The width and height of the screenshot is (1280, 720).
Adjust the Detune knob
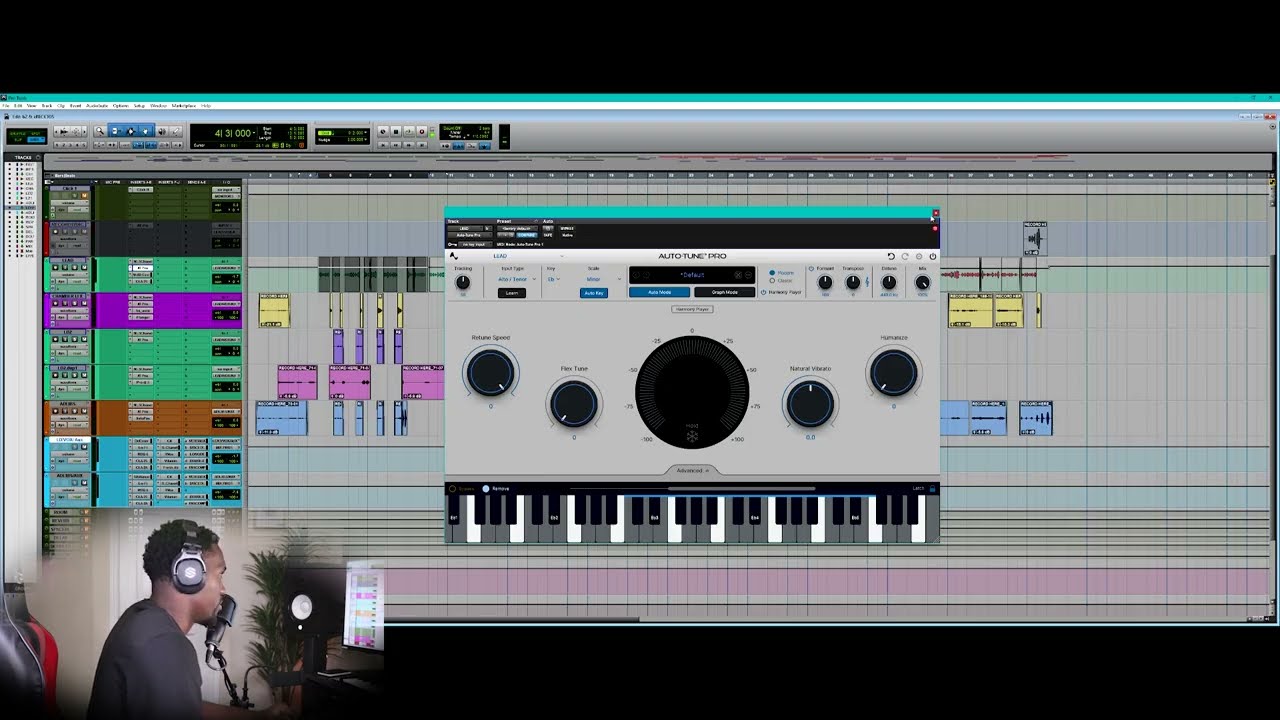(888, 282)
